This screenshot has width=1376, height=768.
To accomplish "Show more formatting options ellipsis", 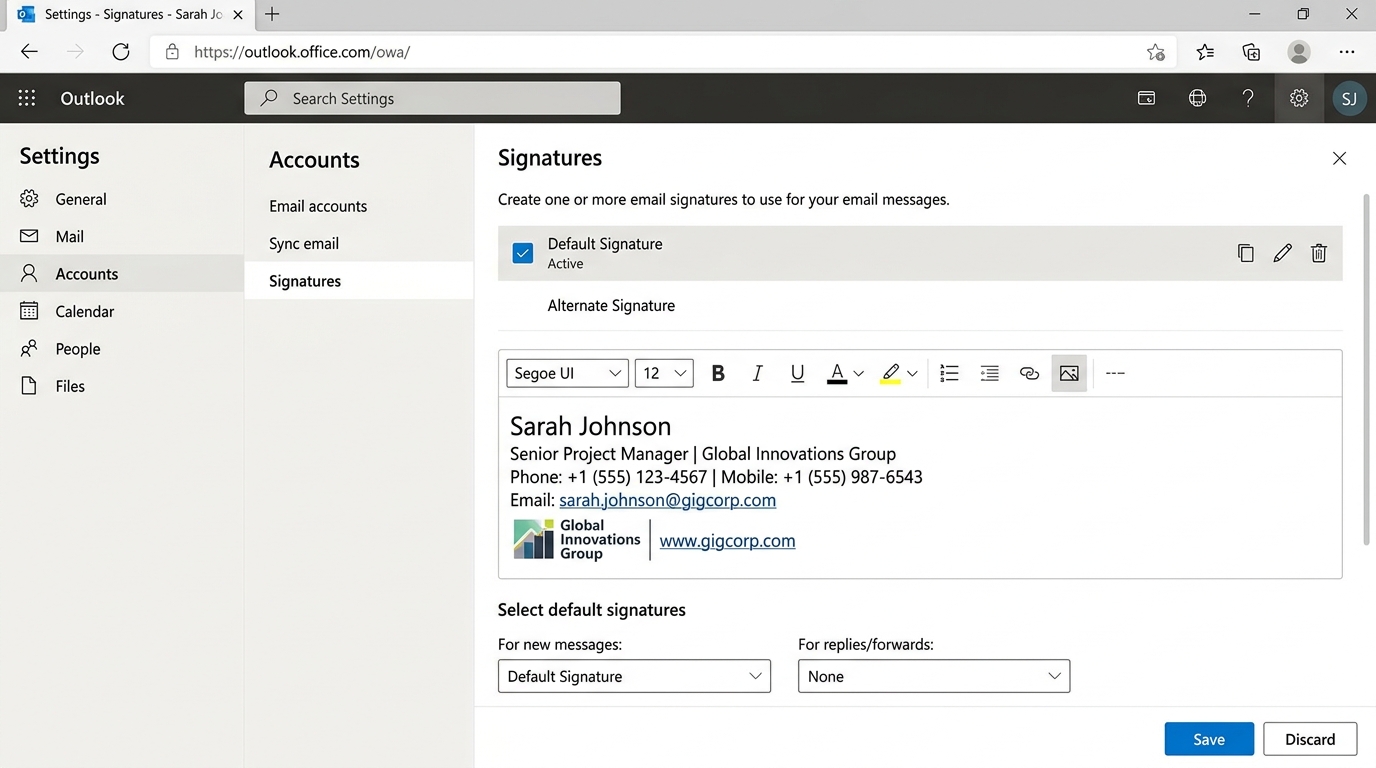I will point(1115,373).
